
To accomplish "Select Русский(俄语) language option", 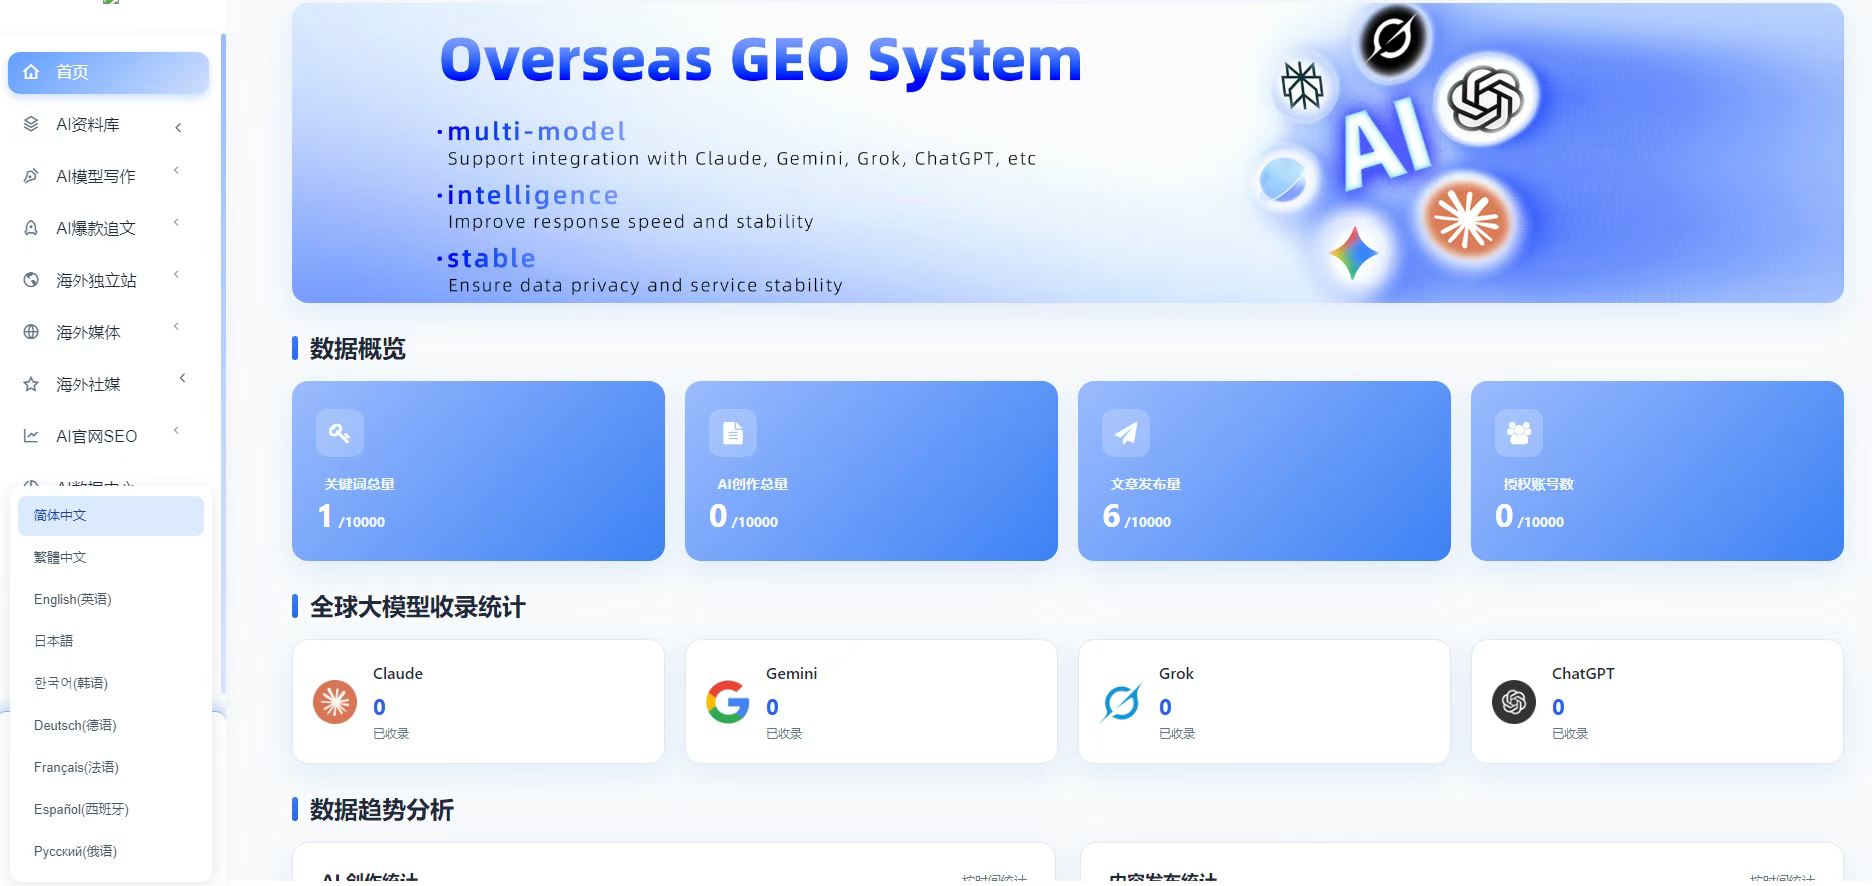I will (111, 851).
